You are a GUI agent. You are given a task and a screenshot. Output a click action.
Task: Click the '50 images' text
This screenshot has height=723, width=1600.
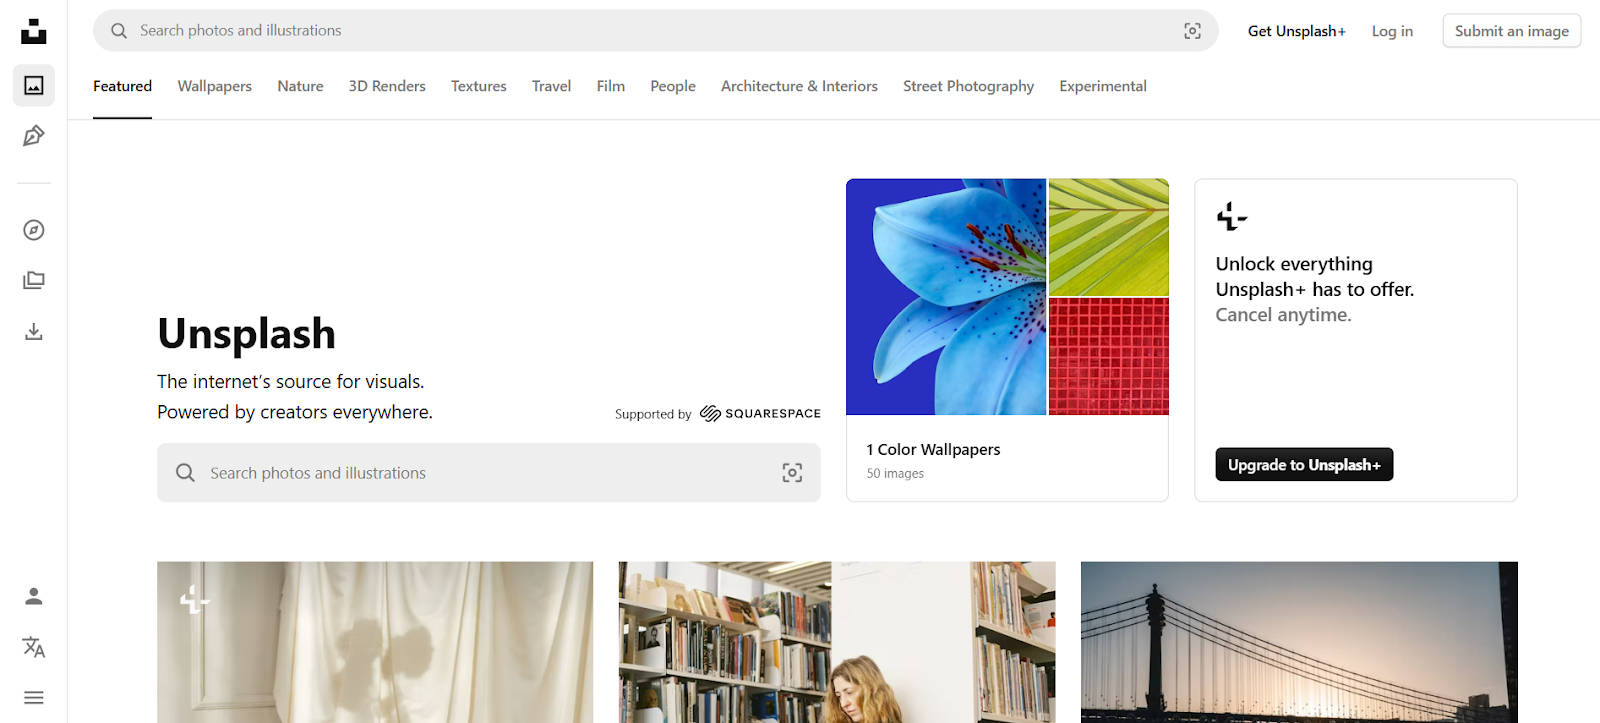895,474
